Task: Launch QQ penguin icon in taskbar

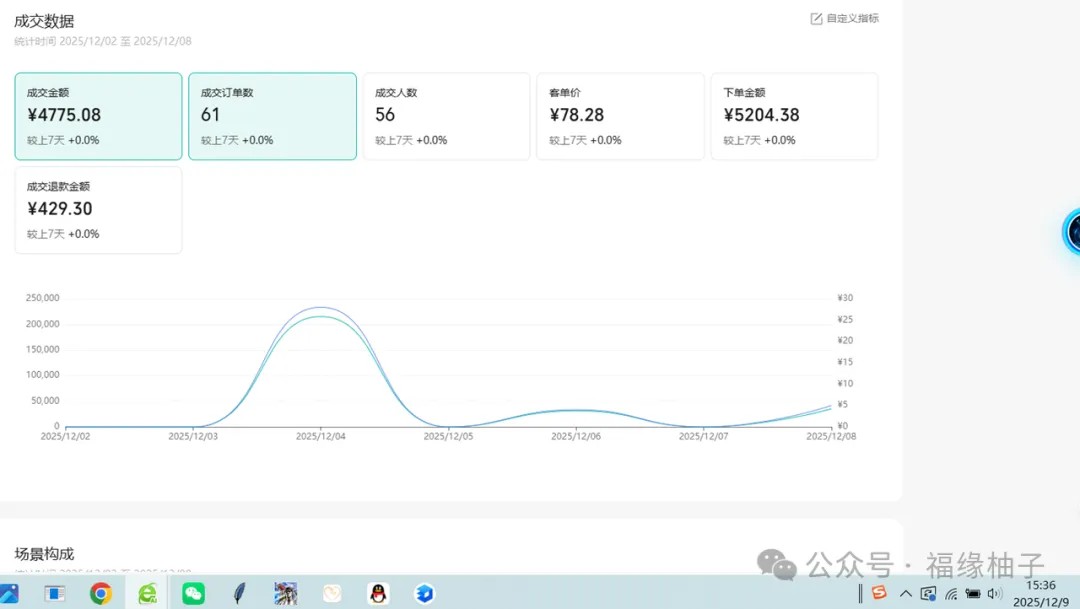Action: [378, 594]
